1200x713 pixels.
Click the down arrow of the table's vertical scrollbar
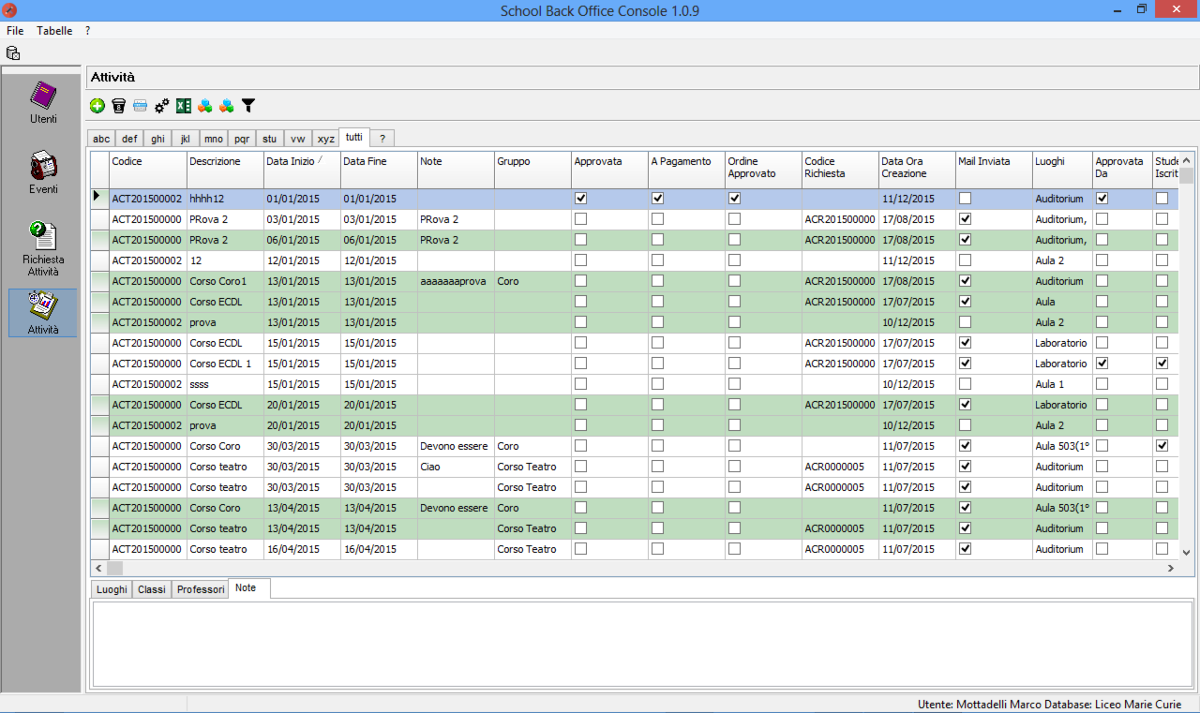click(x=1187, y=552)
